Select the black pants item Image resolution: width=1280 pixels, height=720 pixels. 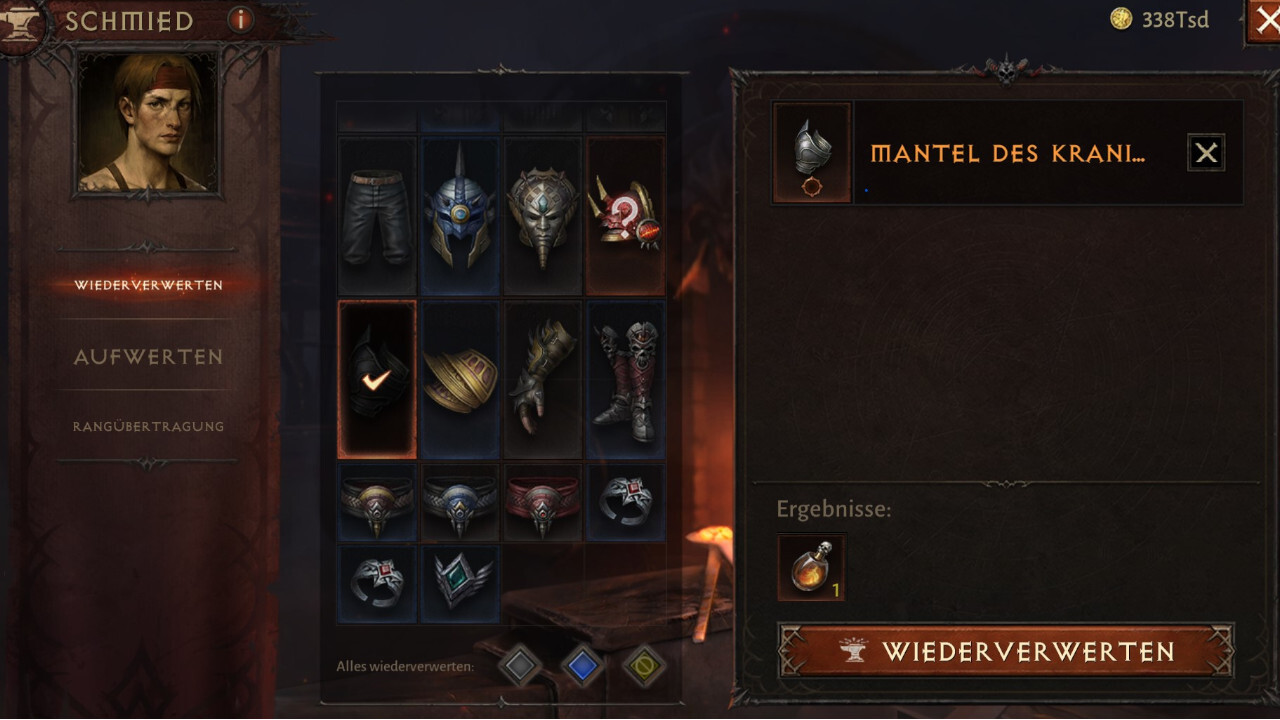click(377, 216)
